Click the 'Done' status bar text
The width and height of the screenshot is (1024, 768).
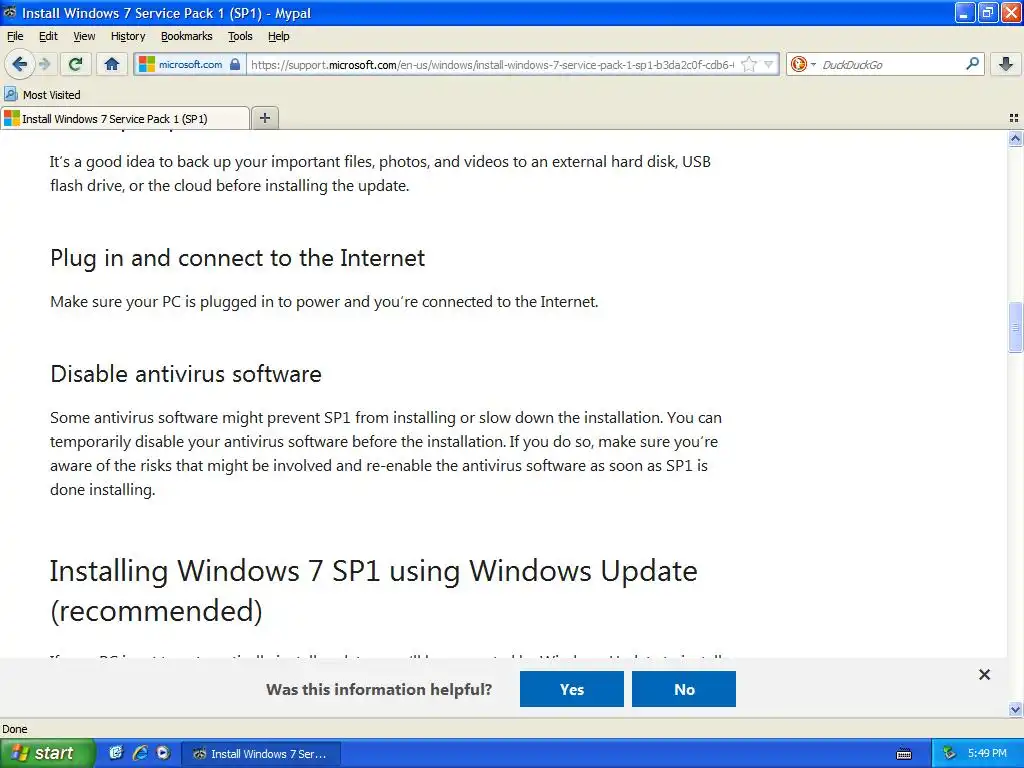coord(14,729)
